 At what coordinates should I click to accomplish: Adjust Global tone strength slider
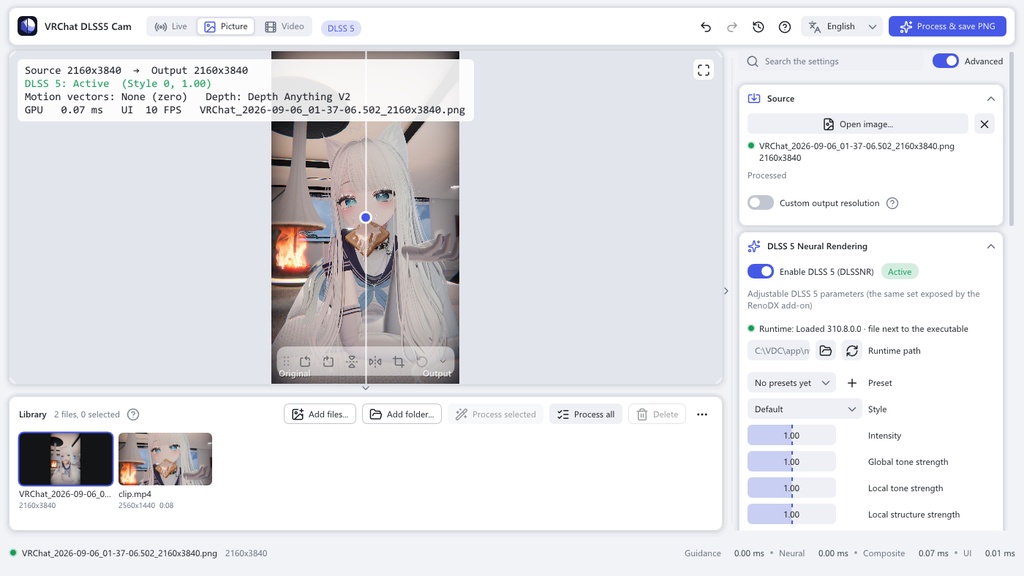[x=792, y=462]
